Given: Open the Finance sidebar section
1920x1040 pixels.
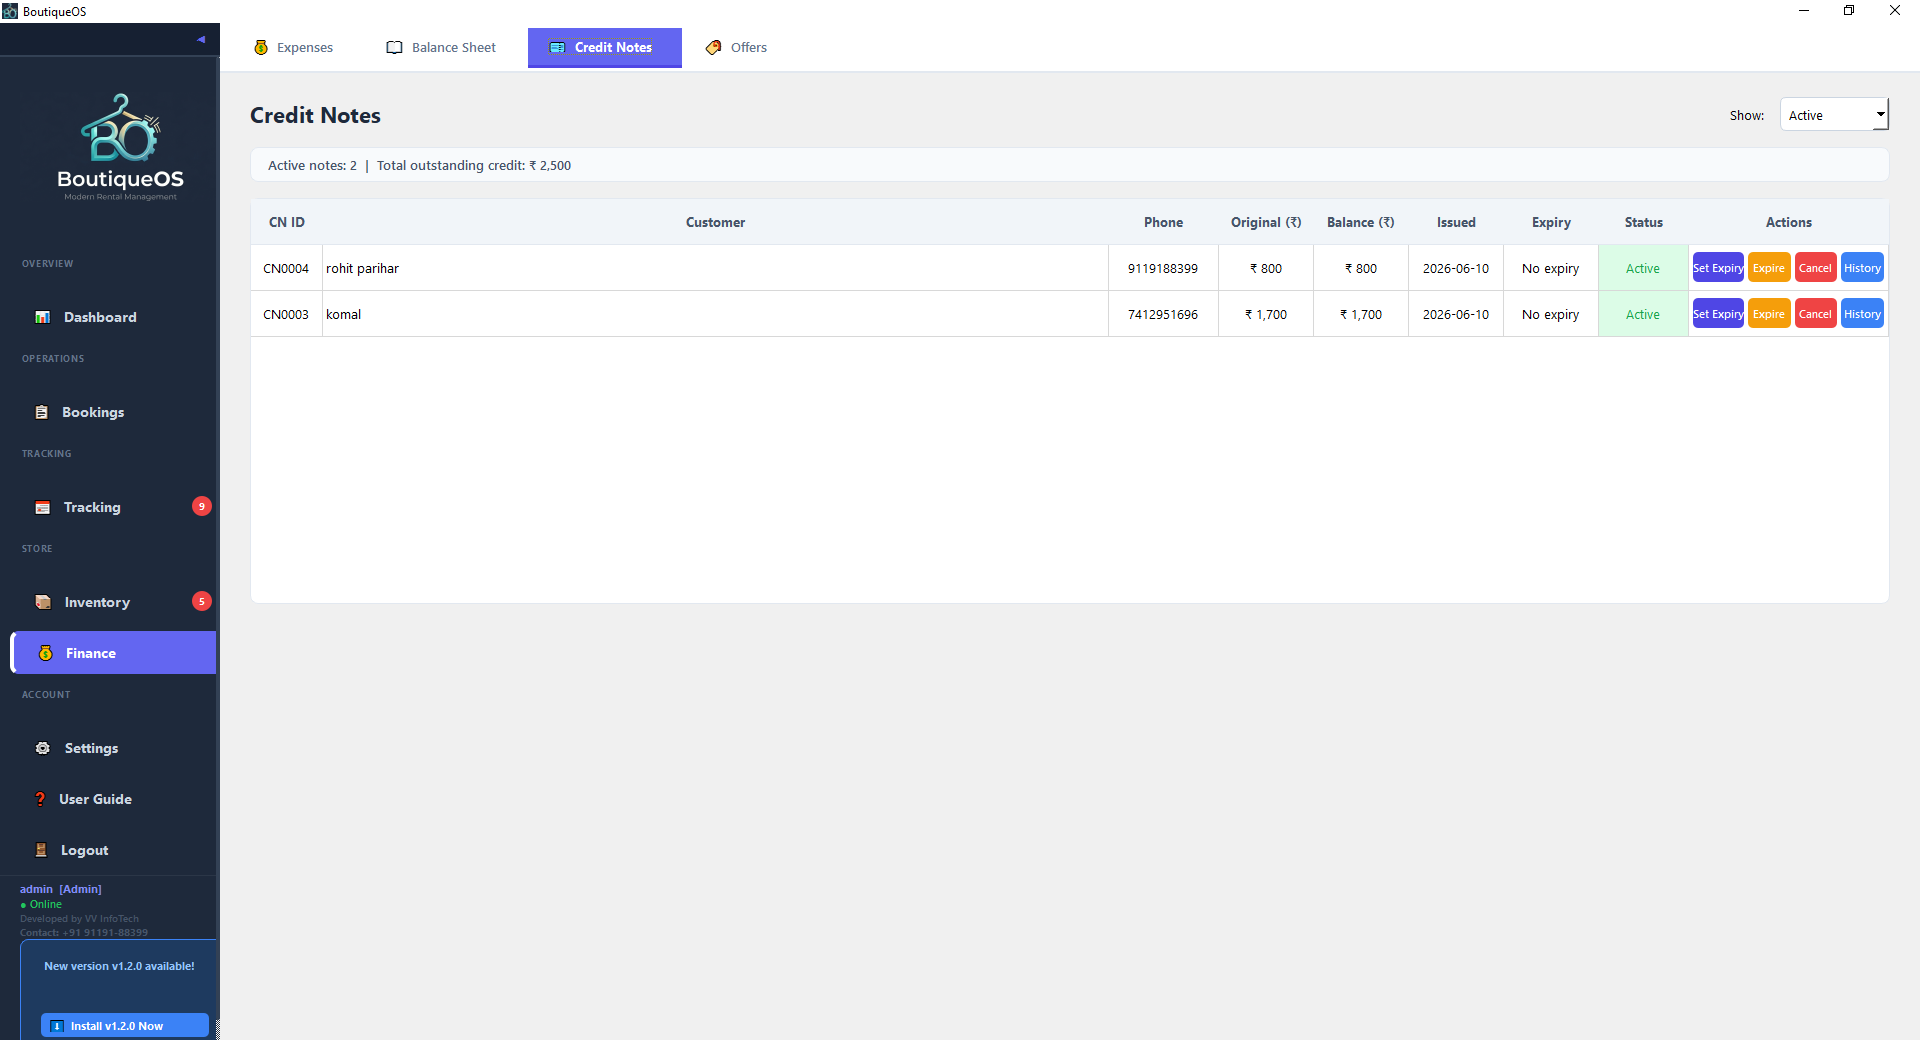Looking at the screenshot, I should [113, 653].
